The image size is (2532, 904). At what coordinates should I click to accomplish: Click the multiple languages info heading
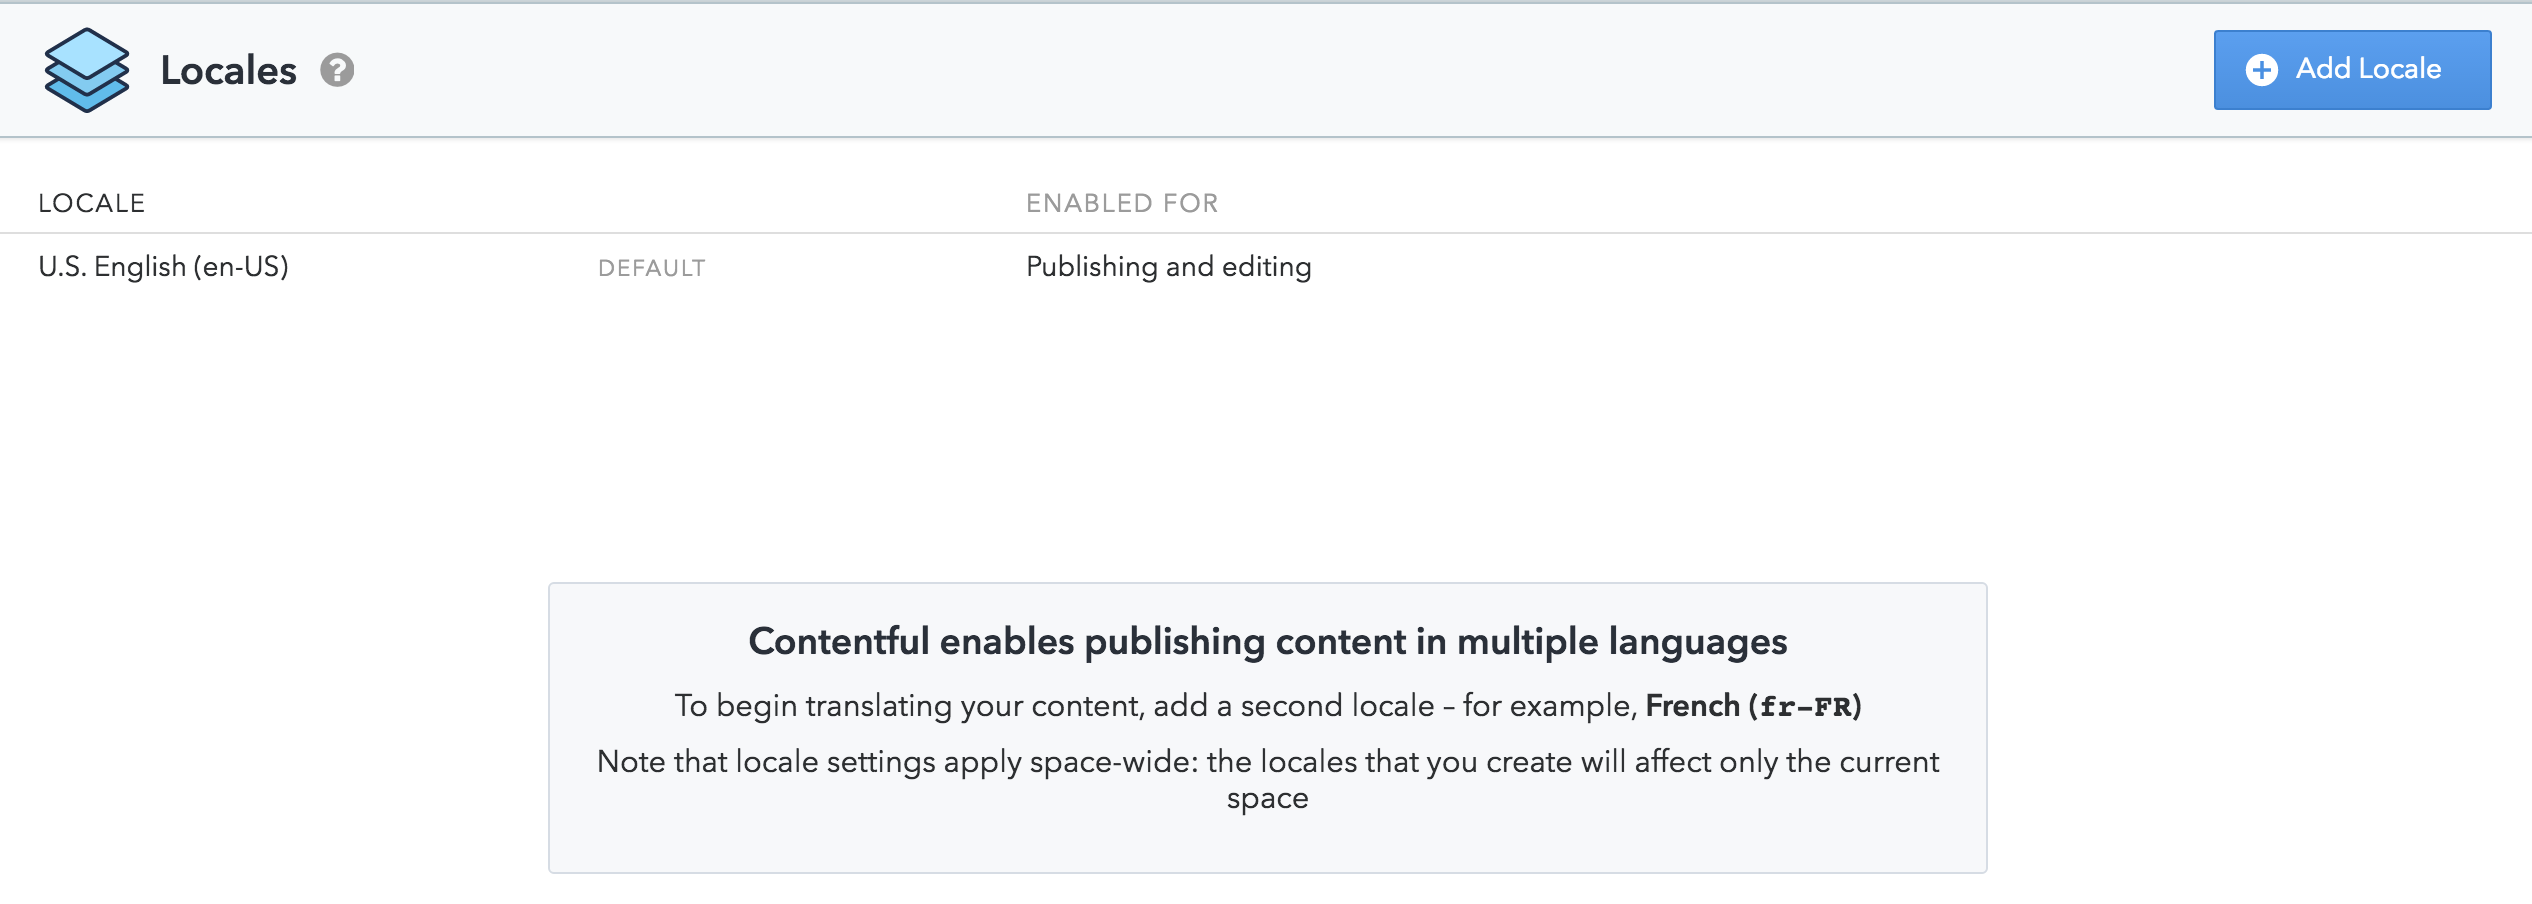[1268, 641]
